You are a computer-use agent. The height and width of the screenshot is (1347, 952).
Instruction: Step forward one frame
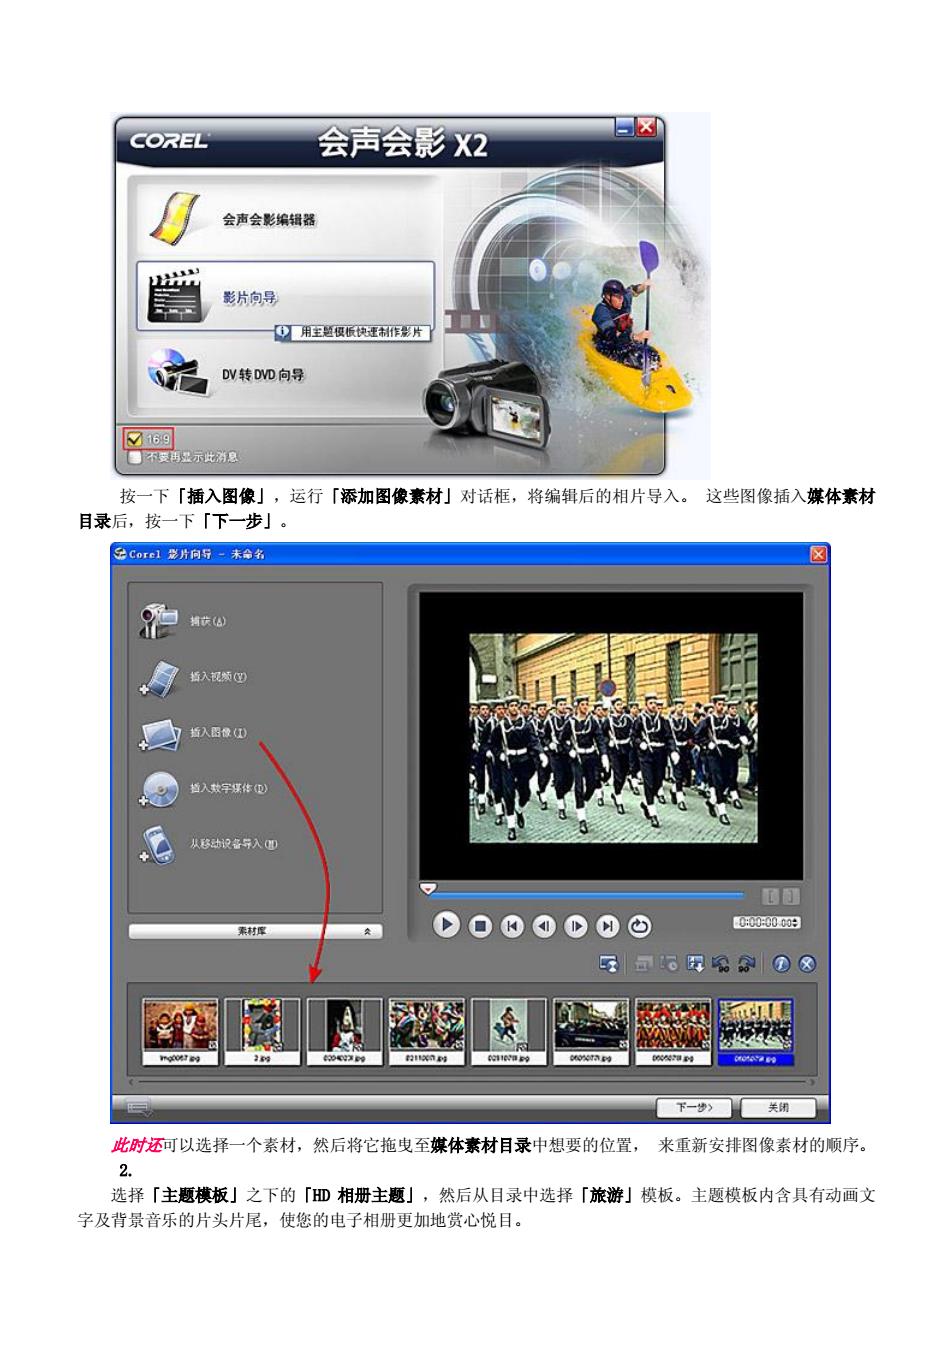(576, 926)
